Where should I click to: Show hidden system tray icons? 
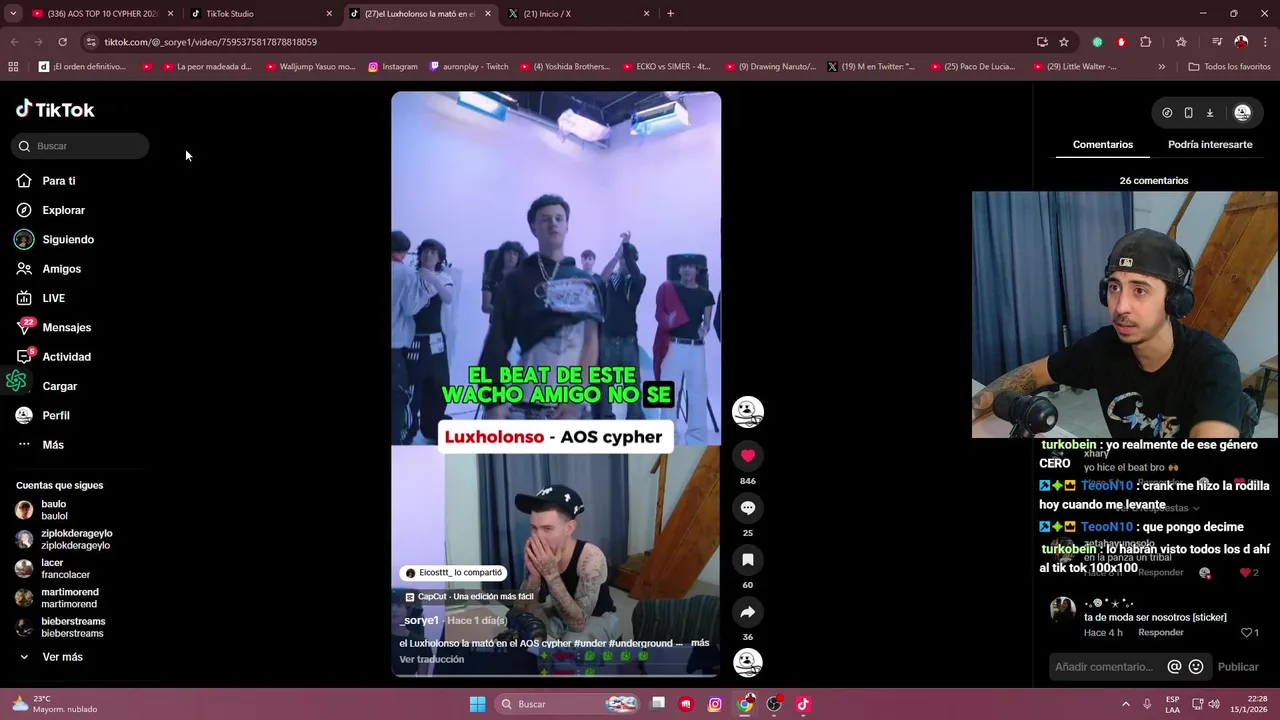click(1125, 704)
